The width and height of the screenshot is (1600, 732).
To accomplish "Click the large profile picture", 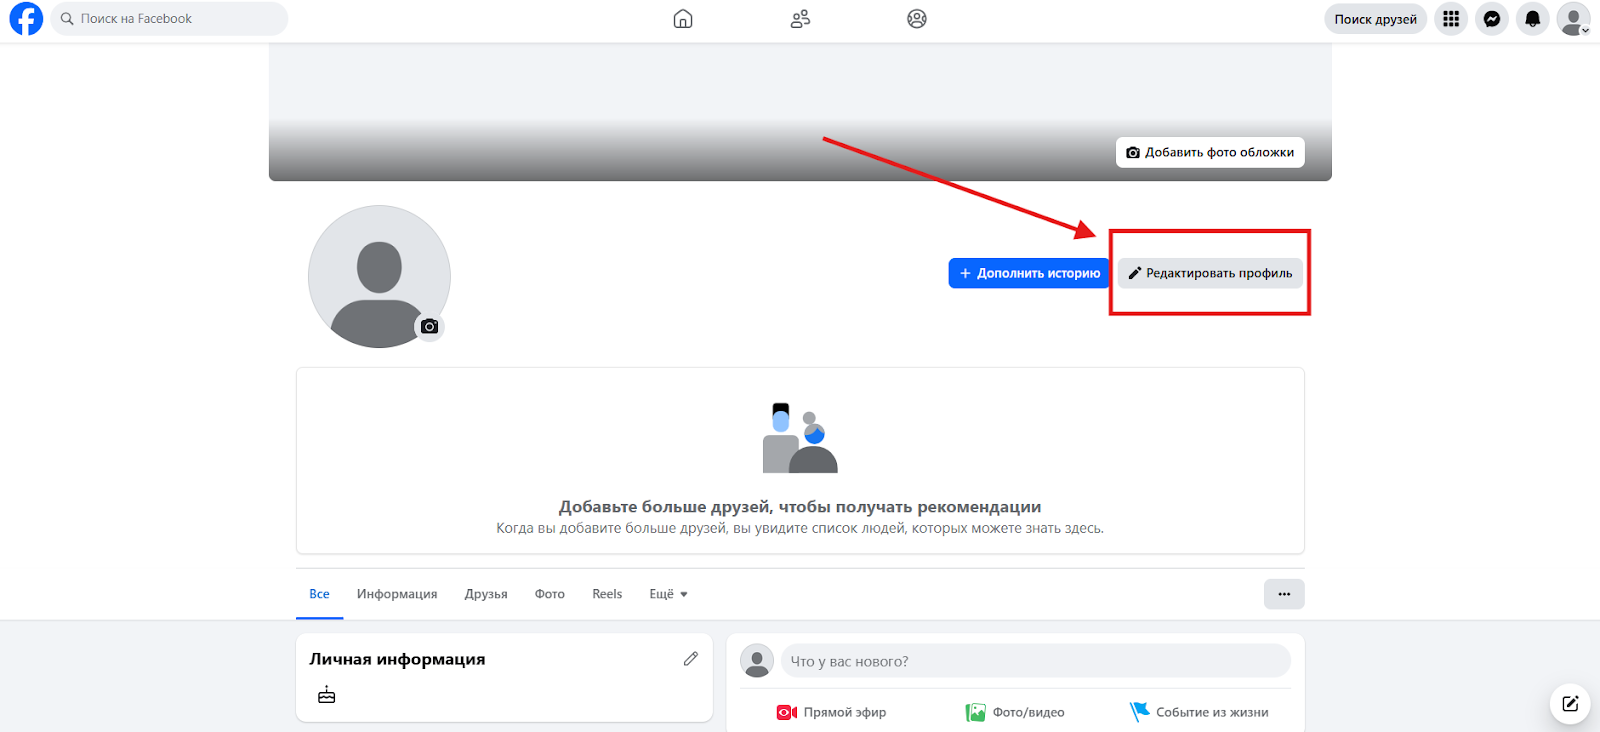I will point(379,277).
